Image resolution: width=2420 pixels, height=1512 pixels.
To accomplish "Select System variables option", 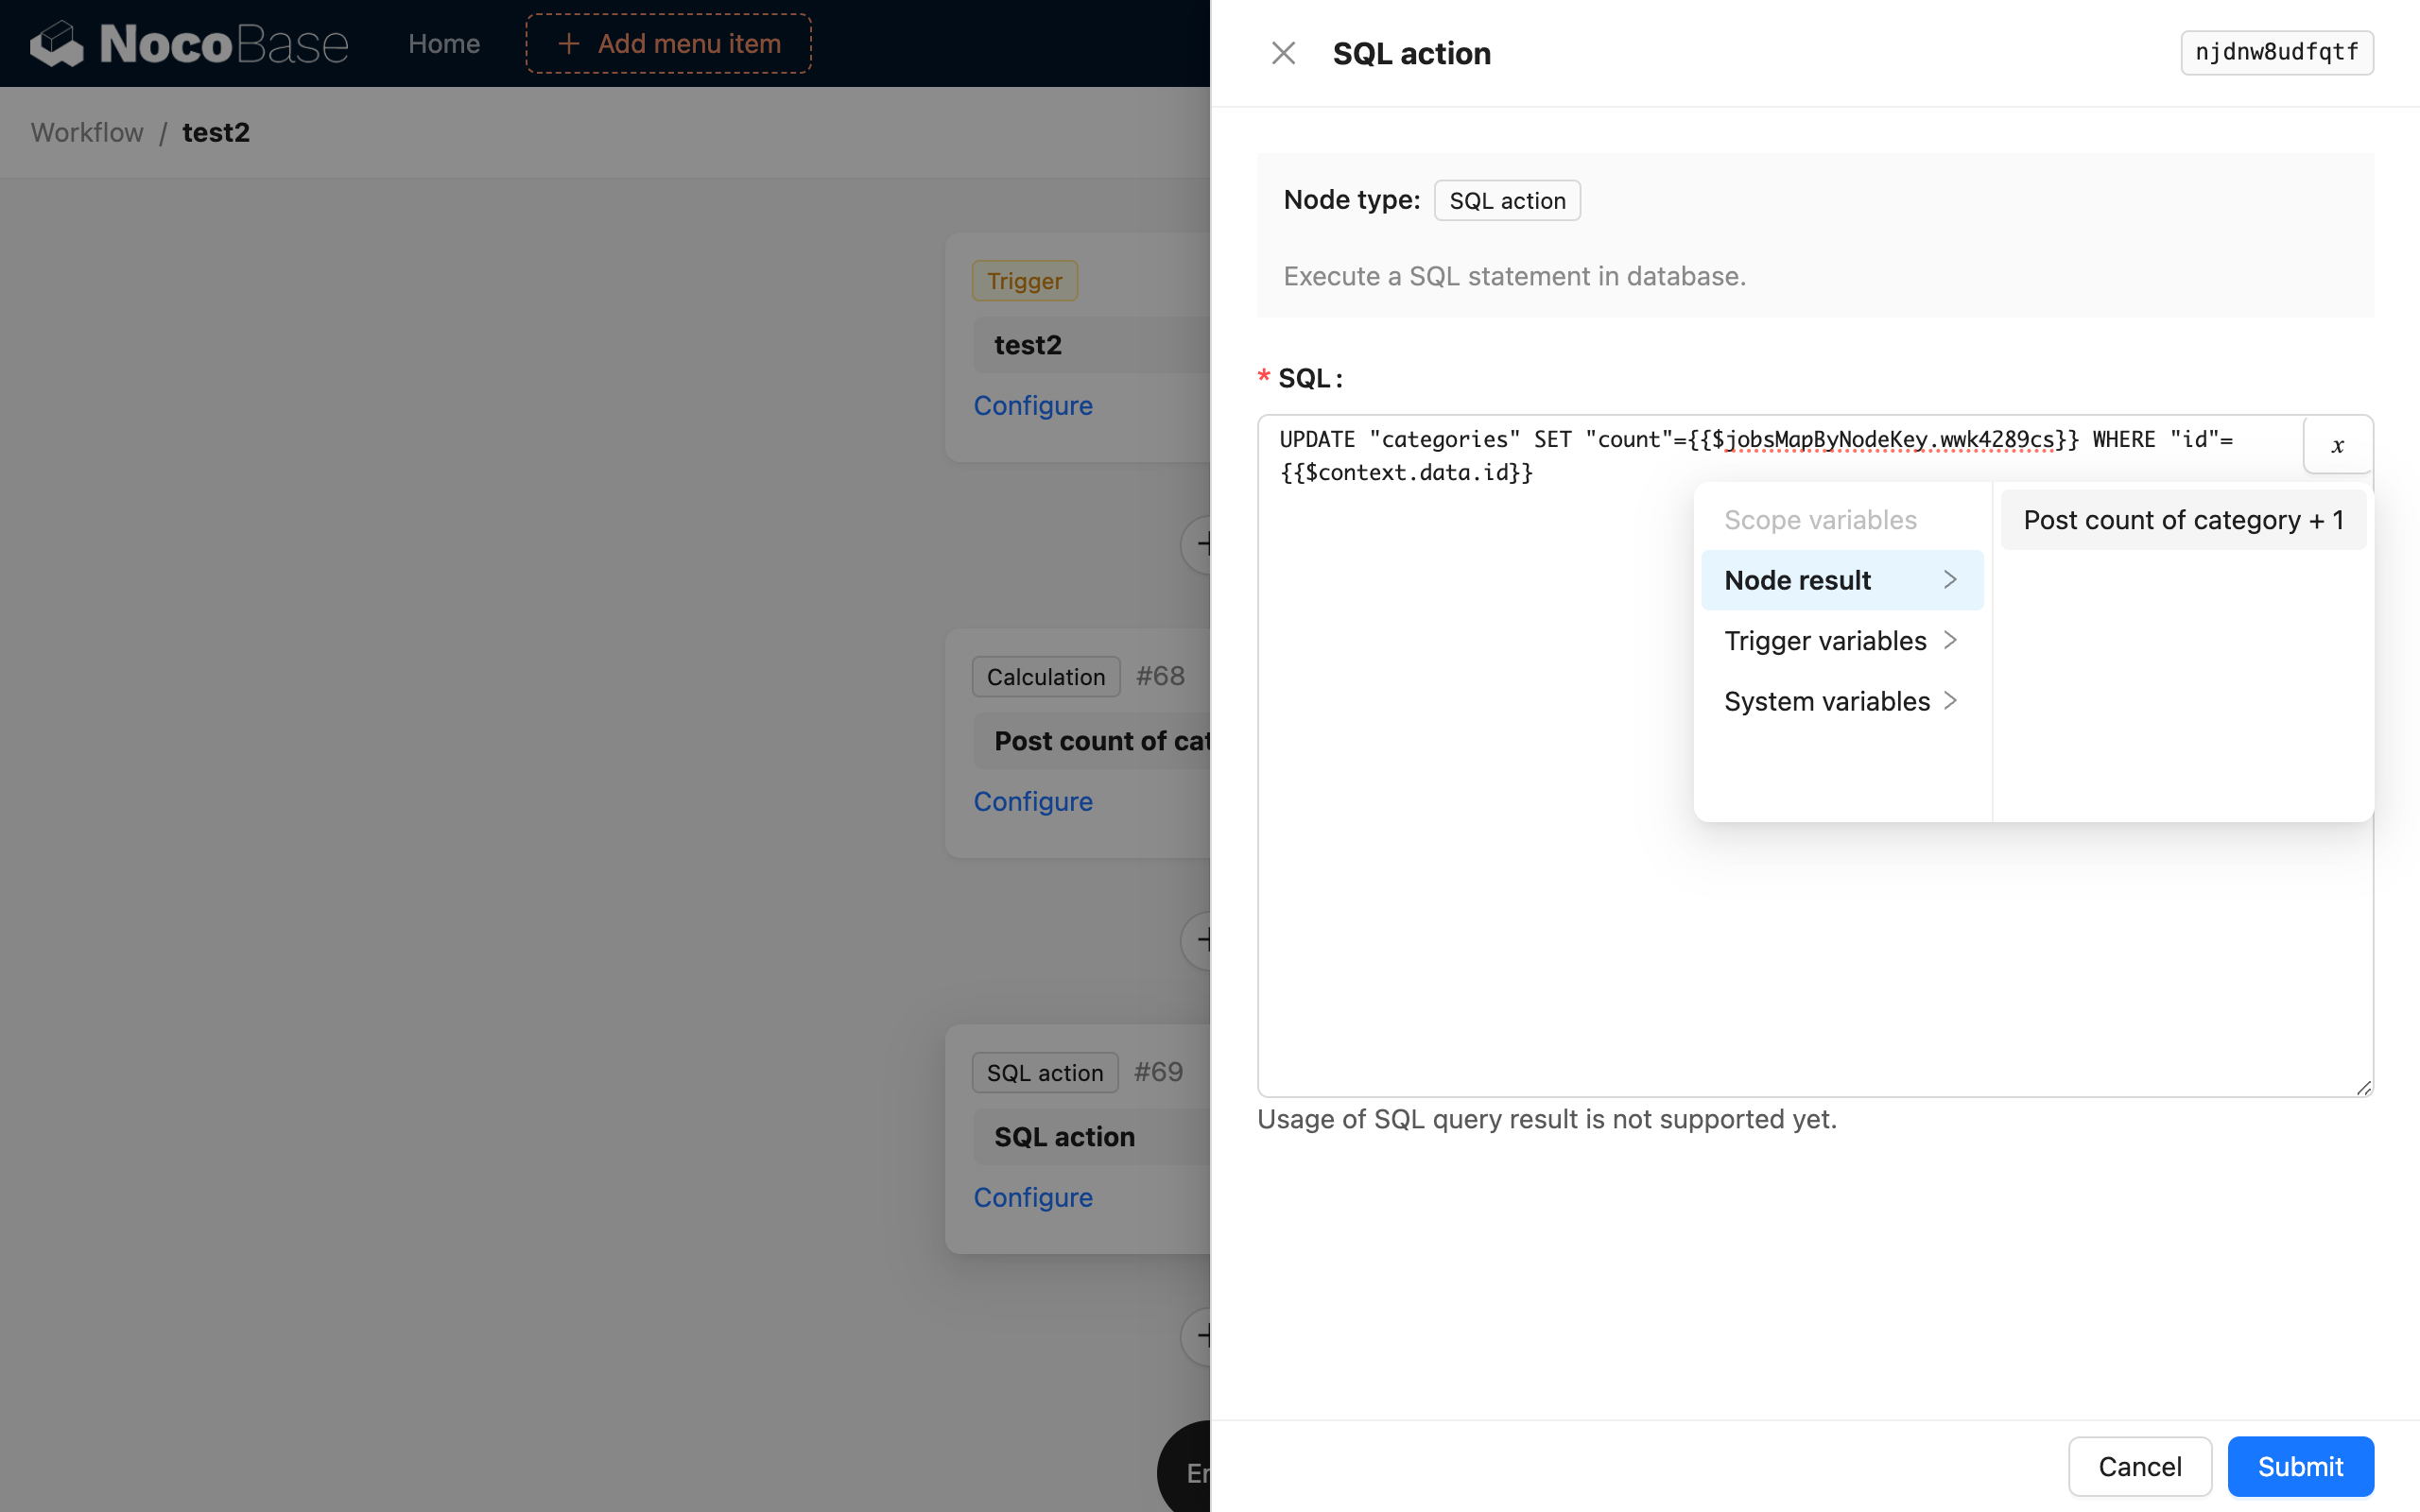I will [x=1826, y=701].
